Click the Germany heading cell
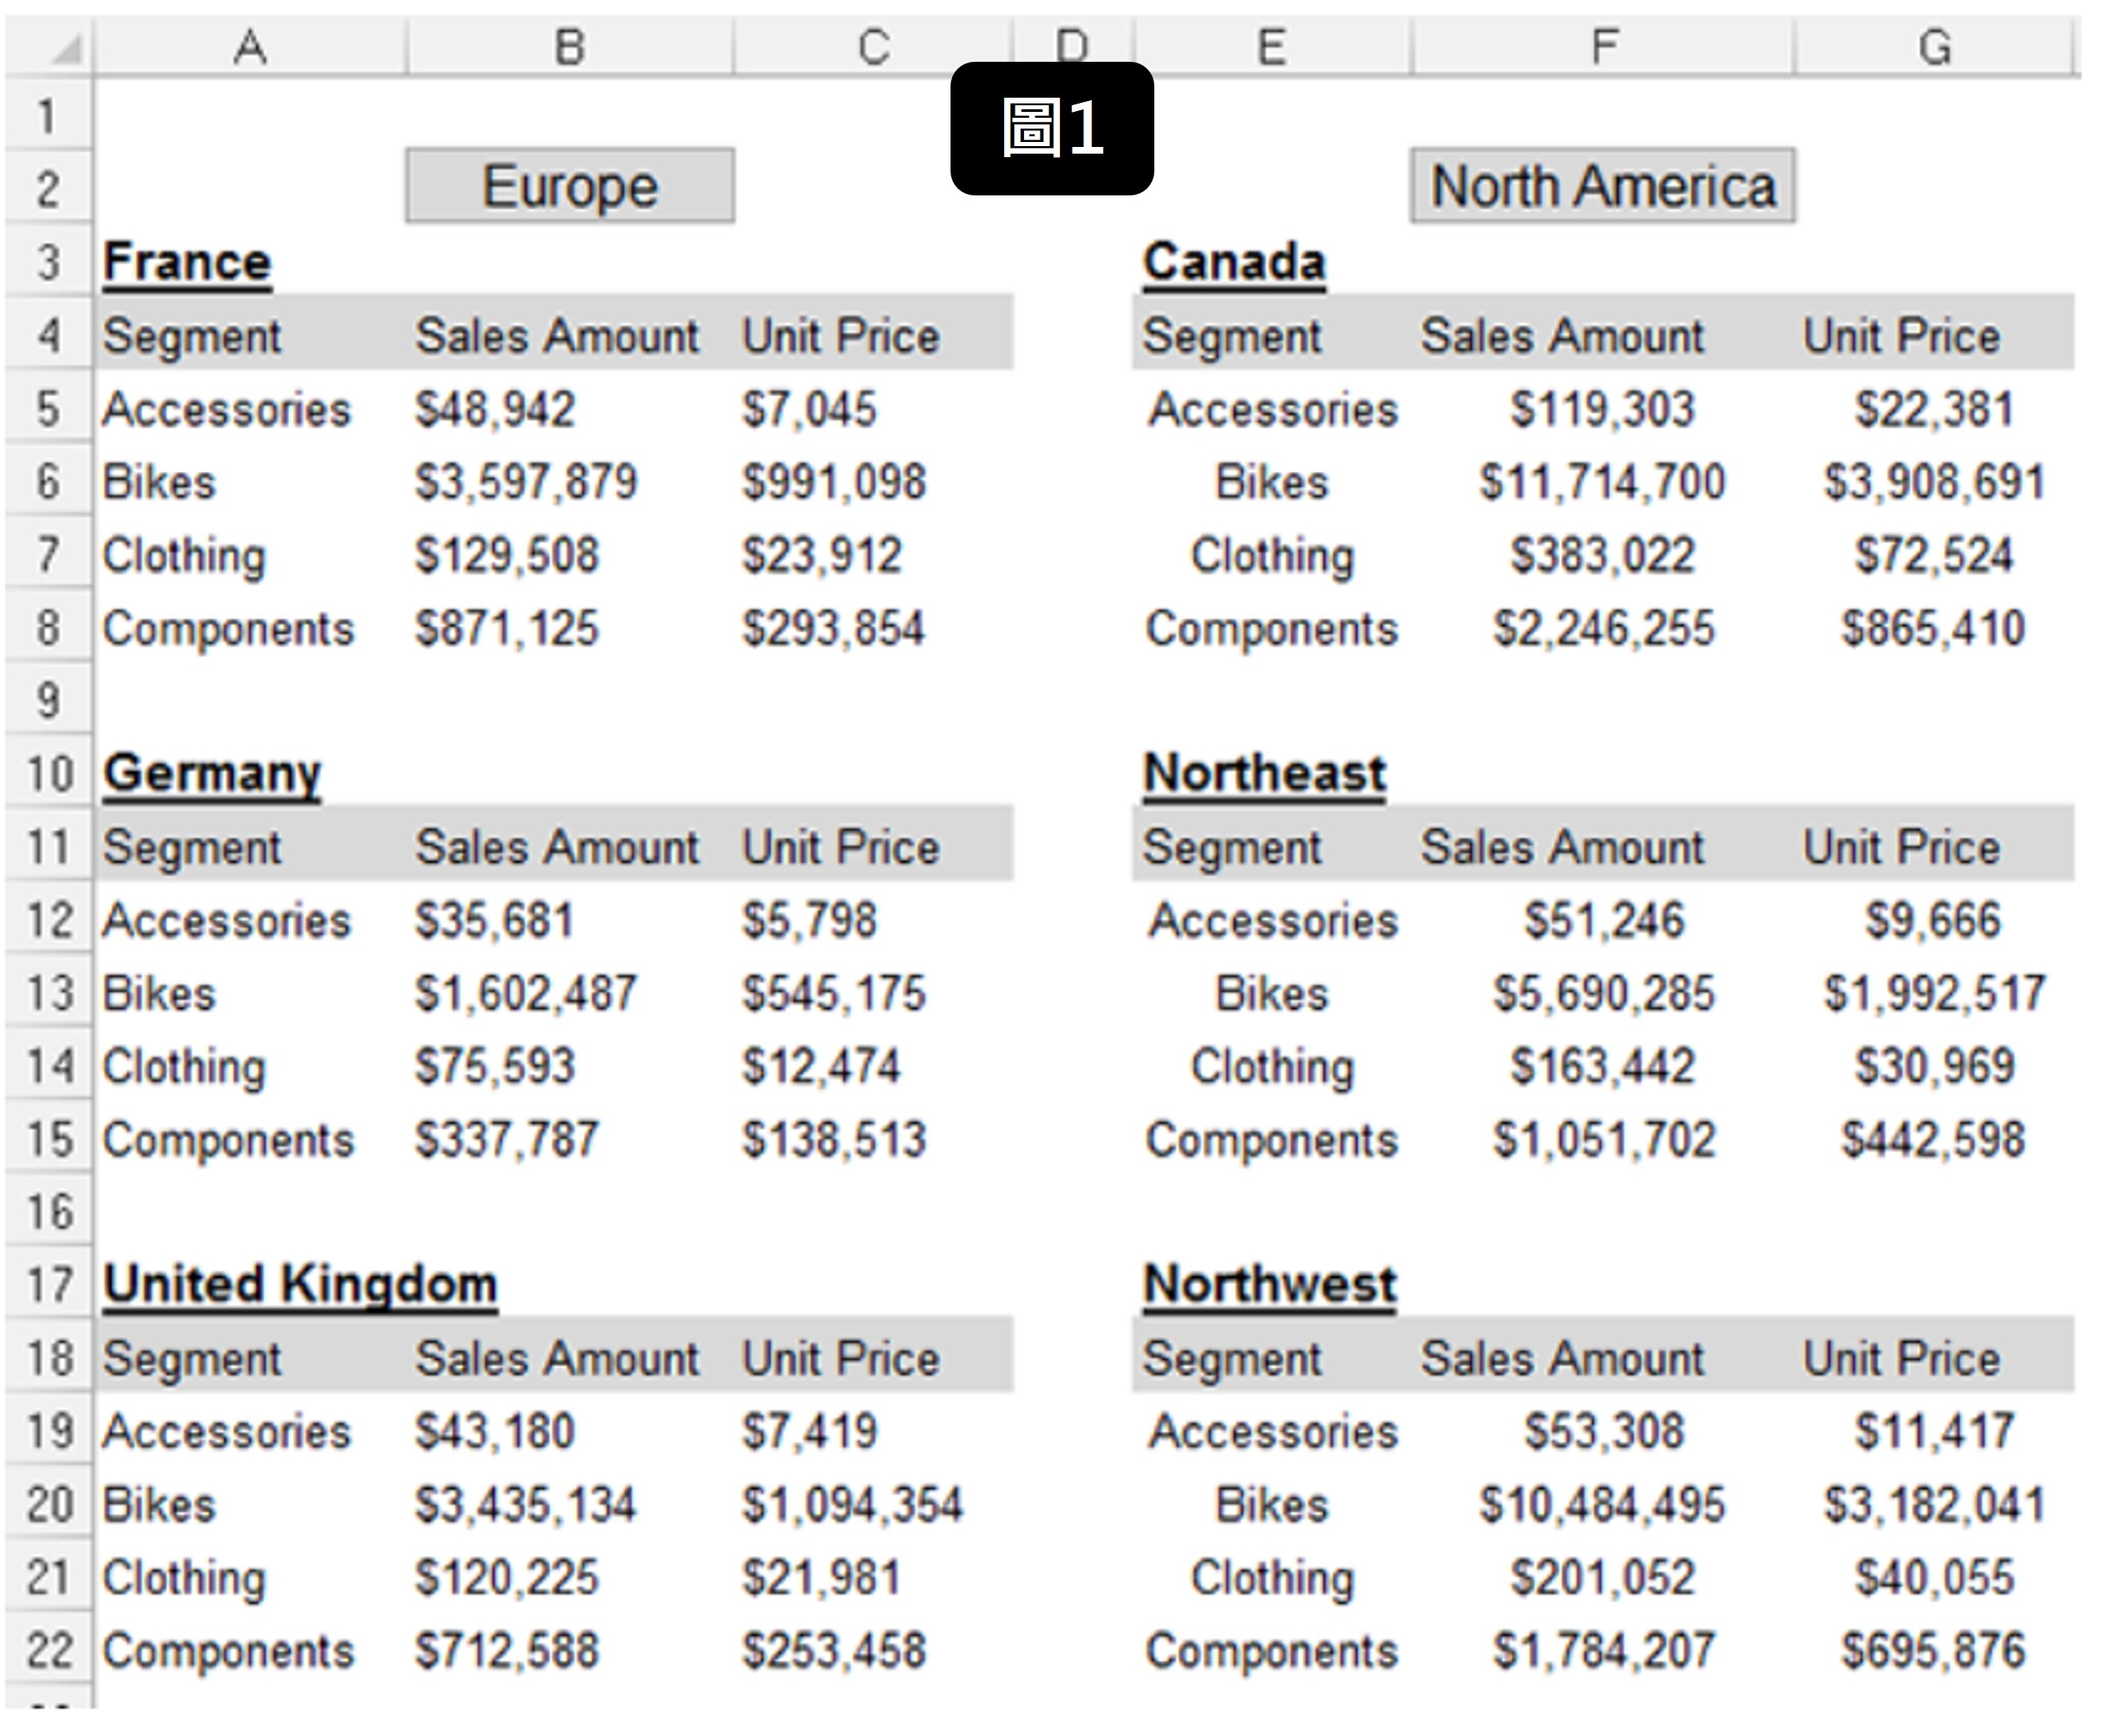This screenshot has height=1736, width=2104. (x=212, y=774)
